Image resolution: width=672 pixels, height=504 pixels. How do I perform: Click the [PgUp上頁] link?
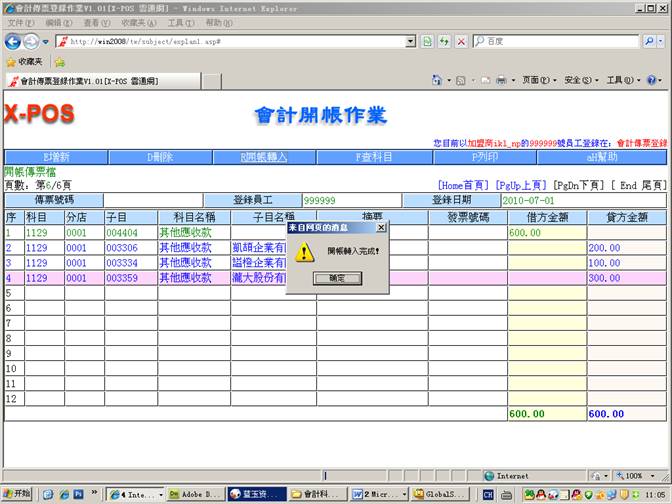coord(520,185)
